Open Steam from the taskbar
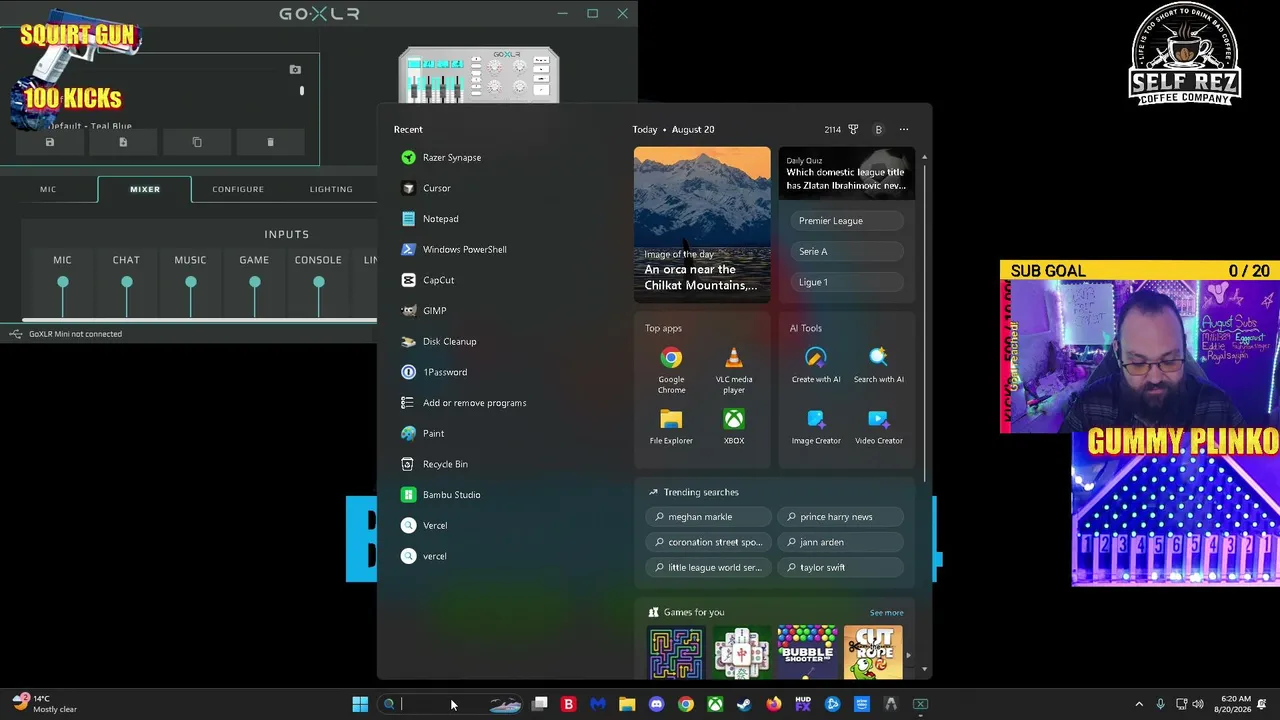 (744, 704)
